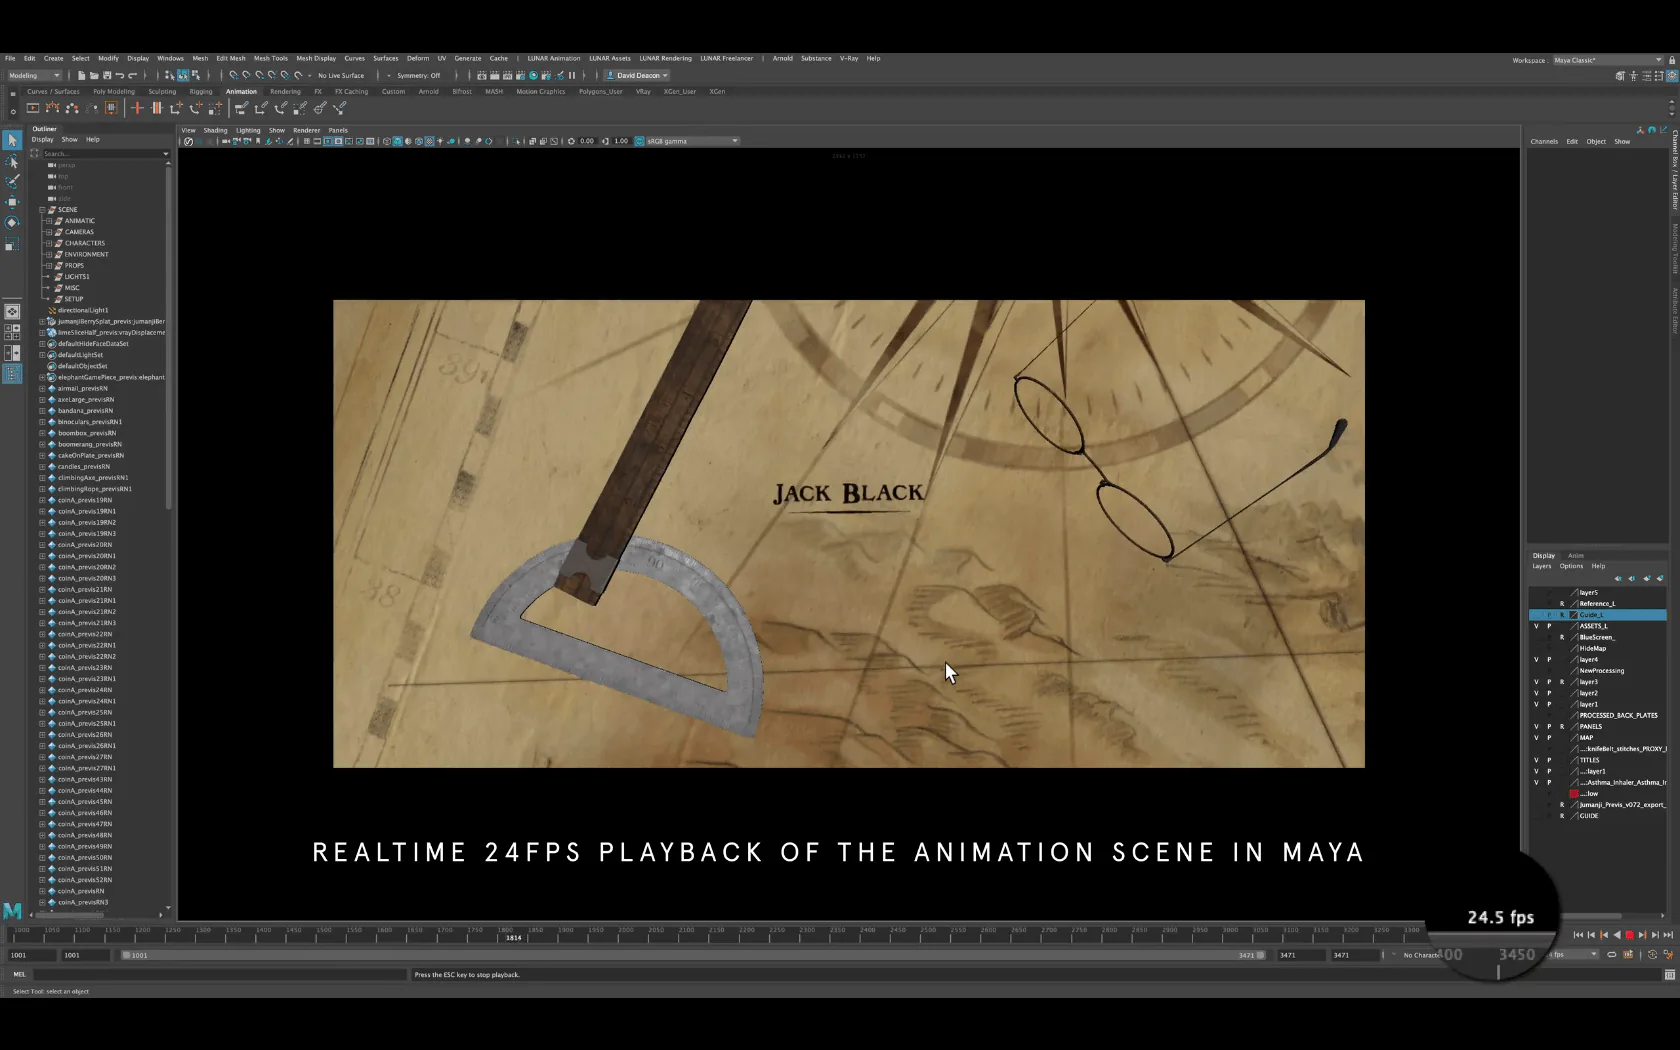Click the Redo icon in status line

132,75
